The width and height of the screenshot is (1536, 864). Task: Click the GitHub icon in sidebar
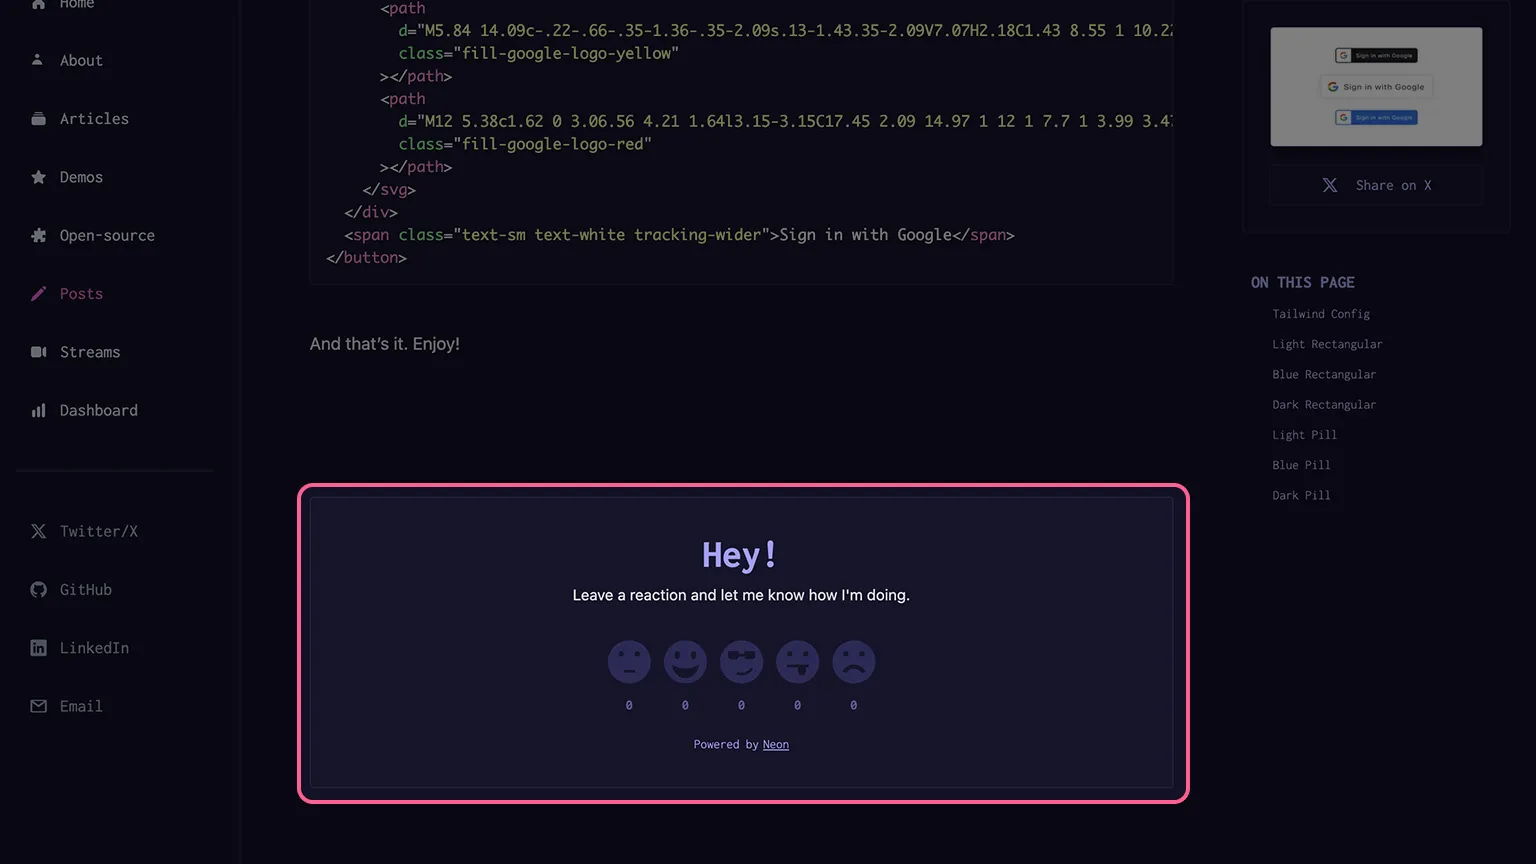click(x=38, y=590)
